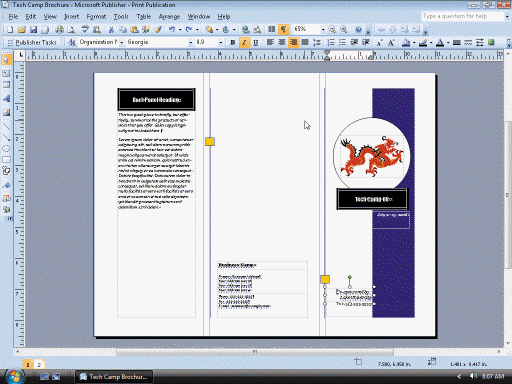Open the Insert menu

[71, 17]
